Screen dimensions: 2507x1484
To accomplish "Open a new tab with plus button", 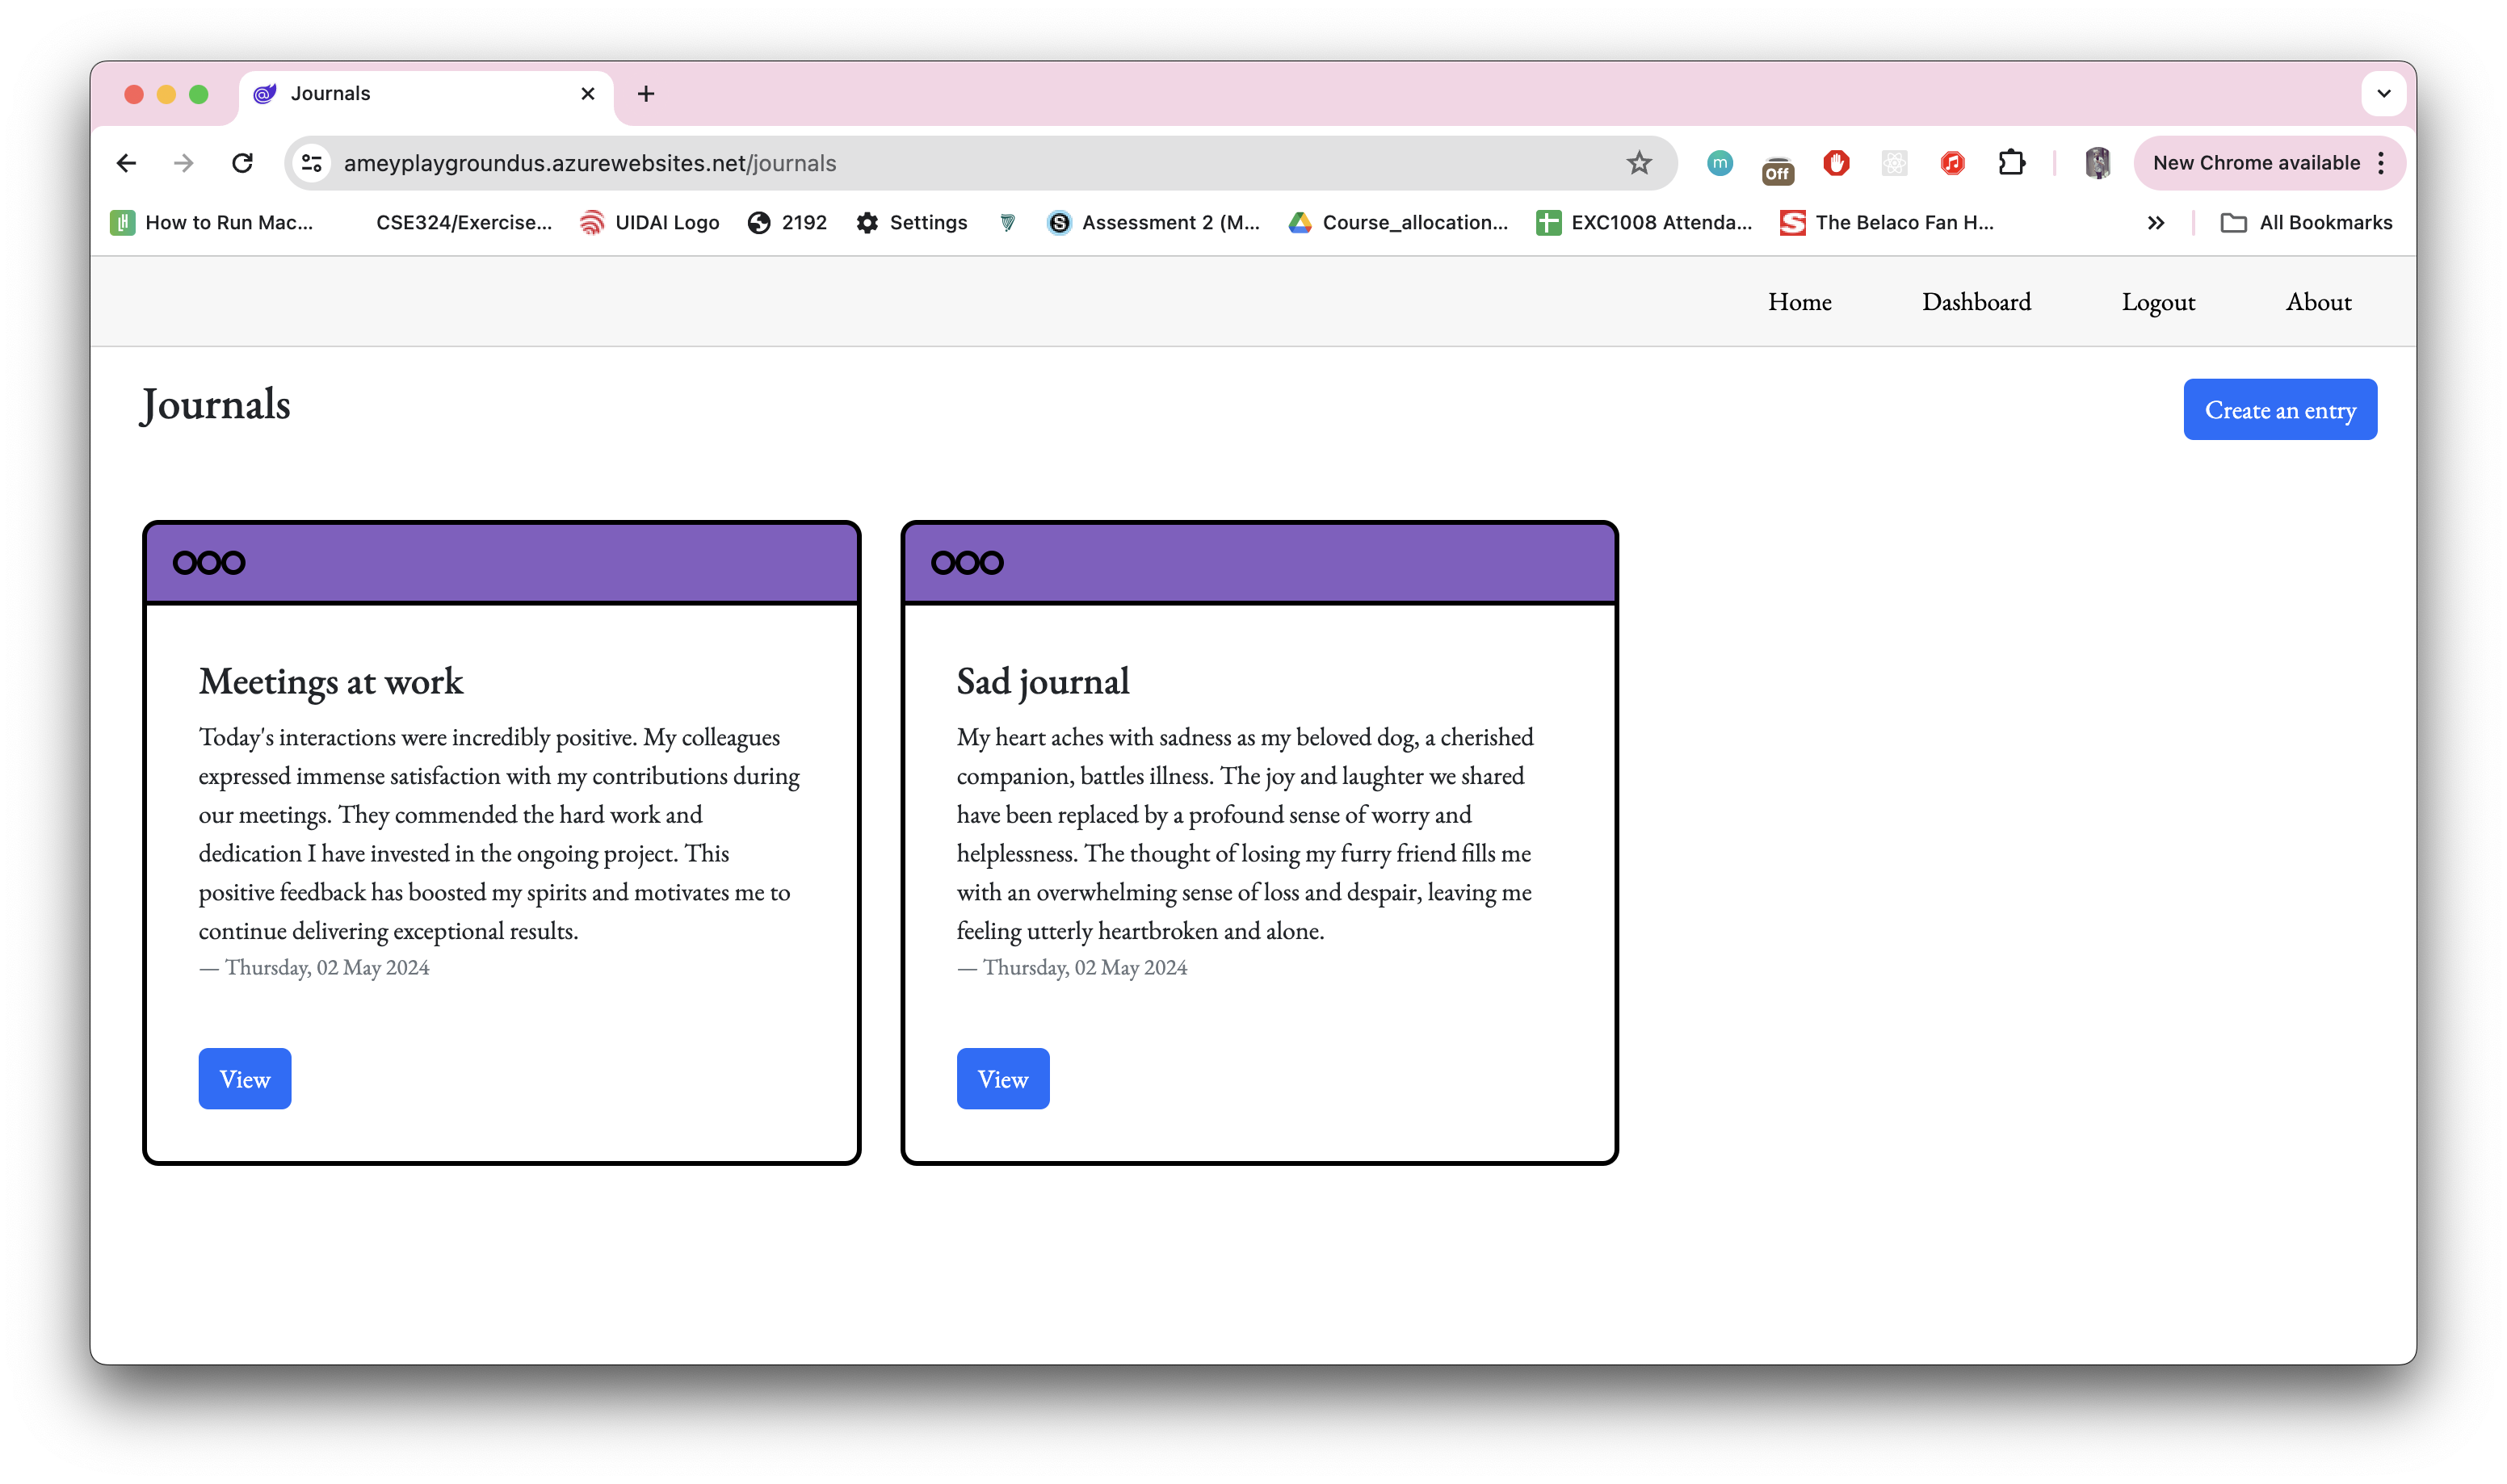I will [x=646, y=94].
